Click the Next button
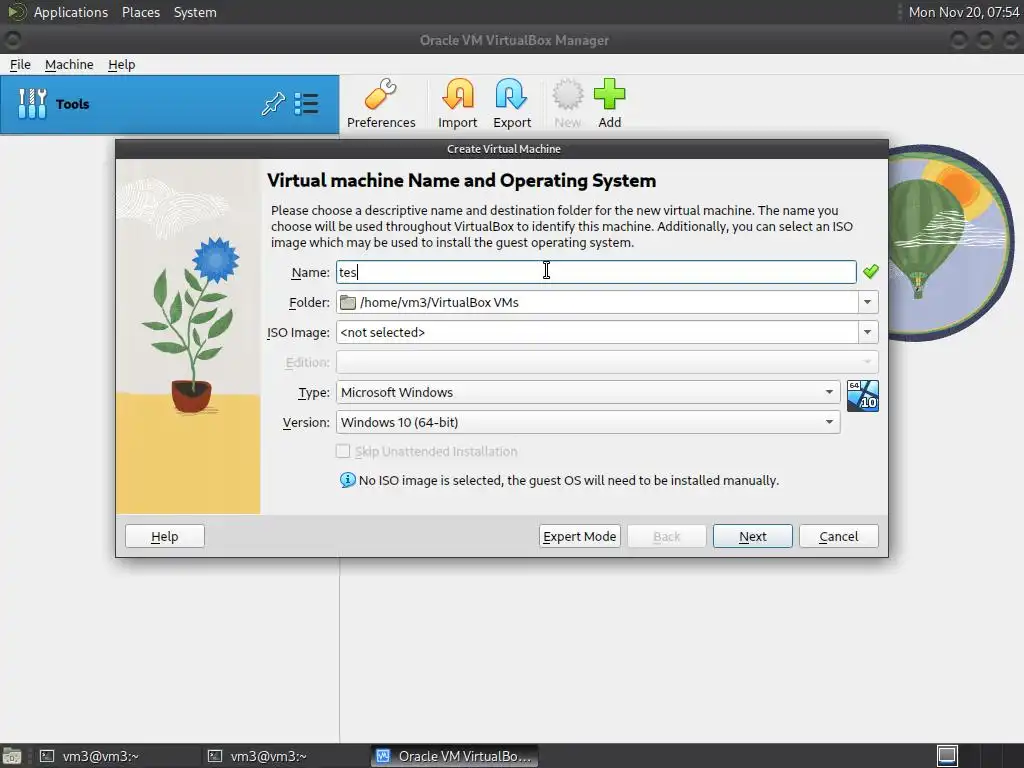This screenshot has height=768, width=1024. [x=752, y=536]
